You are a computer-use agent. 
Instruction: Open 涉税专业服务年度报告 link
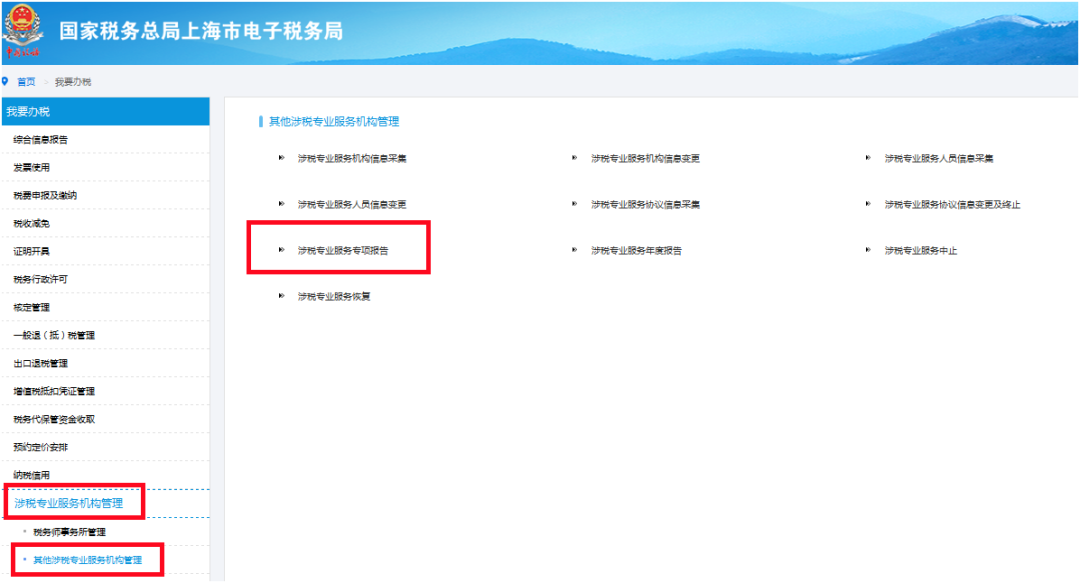(636, 251)
